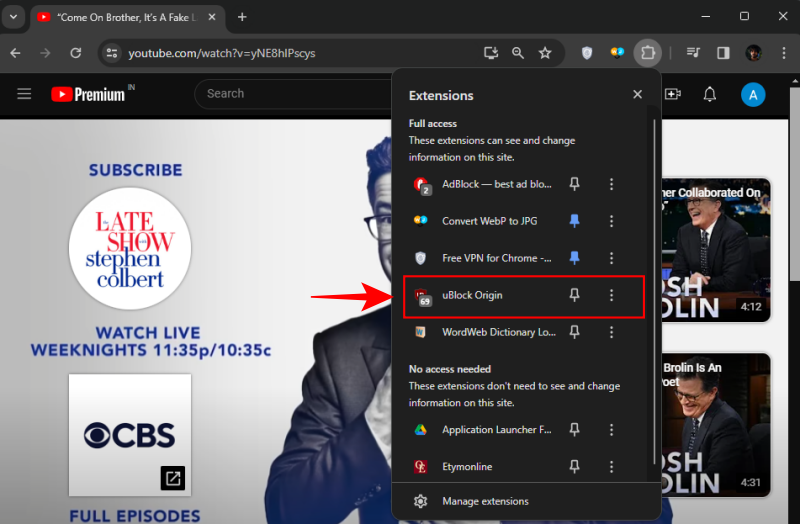The height and width of the screenshot is (524, 800).
Task: Open more actions for Free VPN for Chrome
Action: pos(611,258)
